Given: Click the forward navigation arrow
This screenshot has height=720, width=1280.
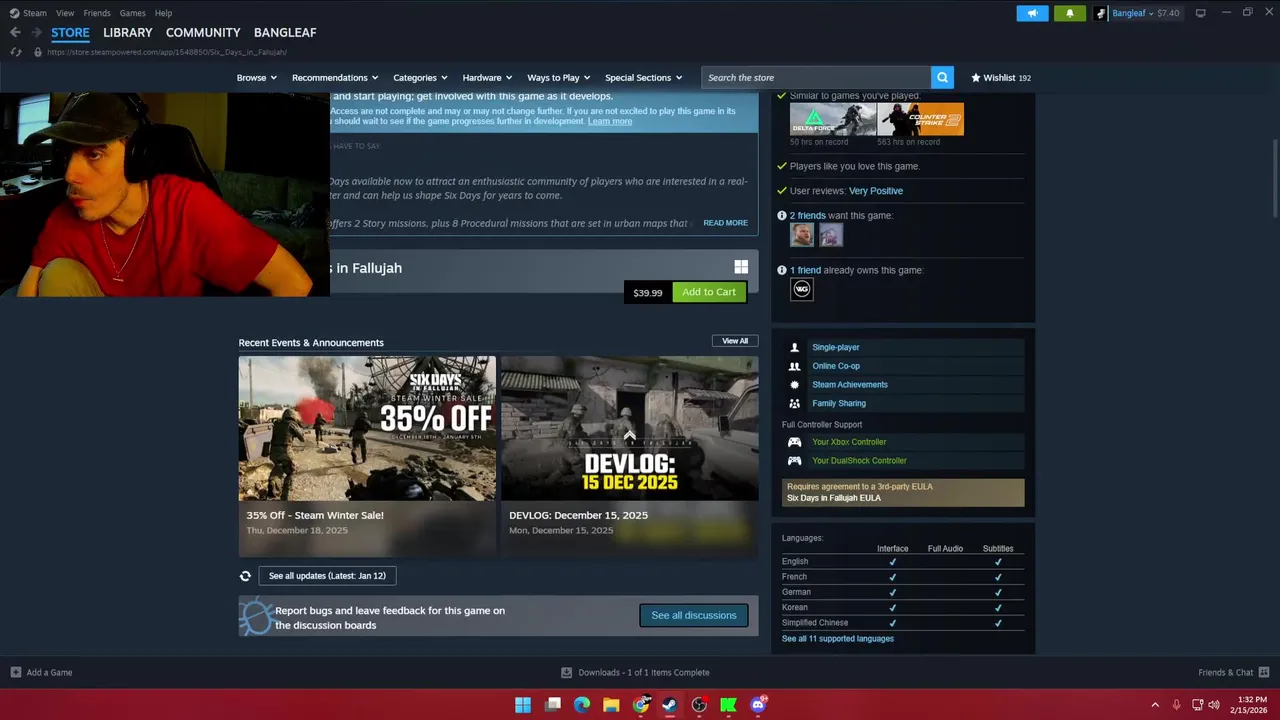Looking at the screenshot, I should [x=37, y=32].
